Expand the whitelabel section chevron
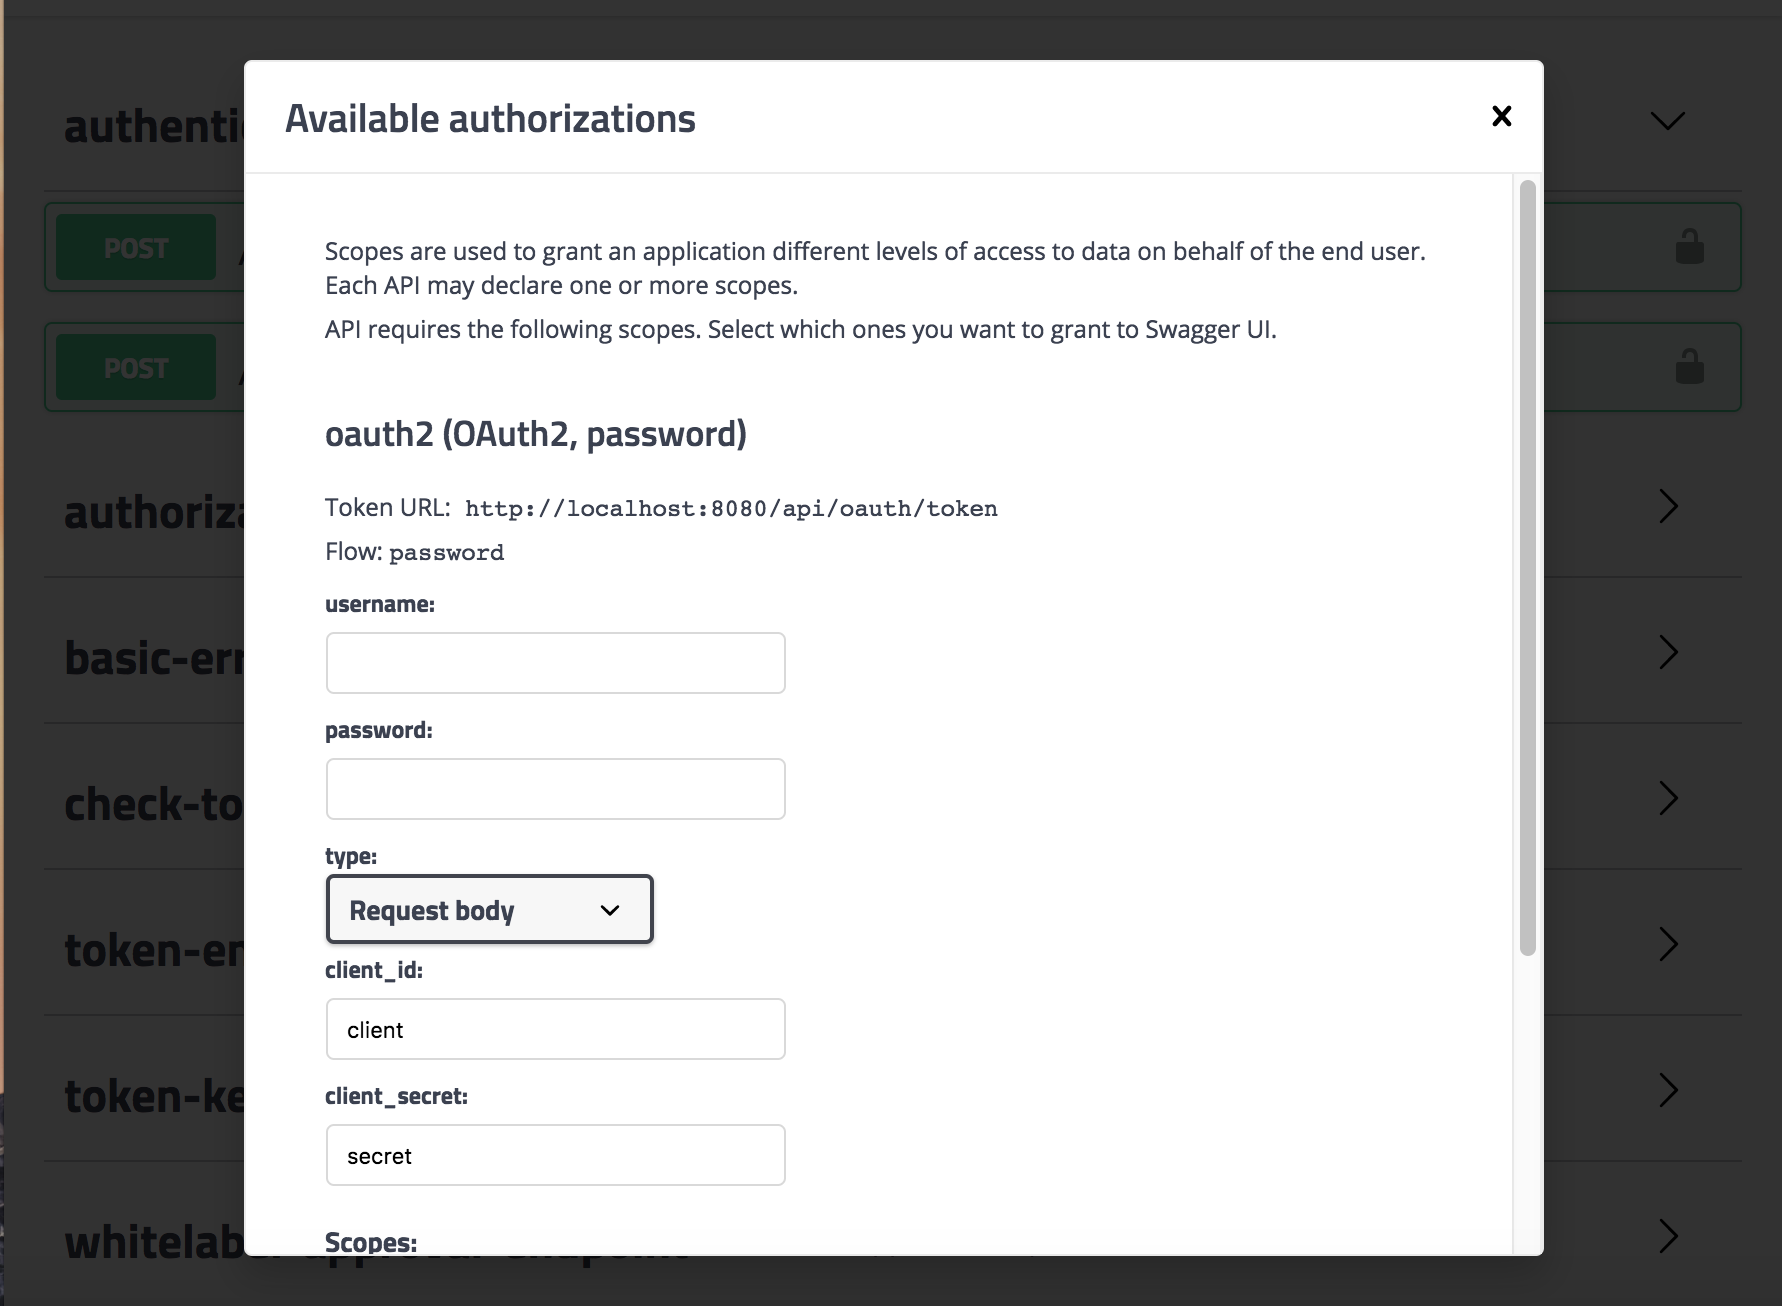 [1667, 1236]
